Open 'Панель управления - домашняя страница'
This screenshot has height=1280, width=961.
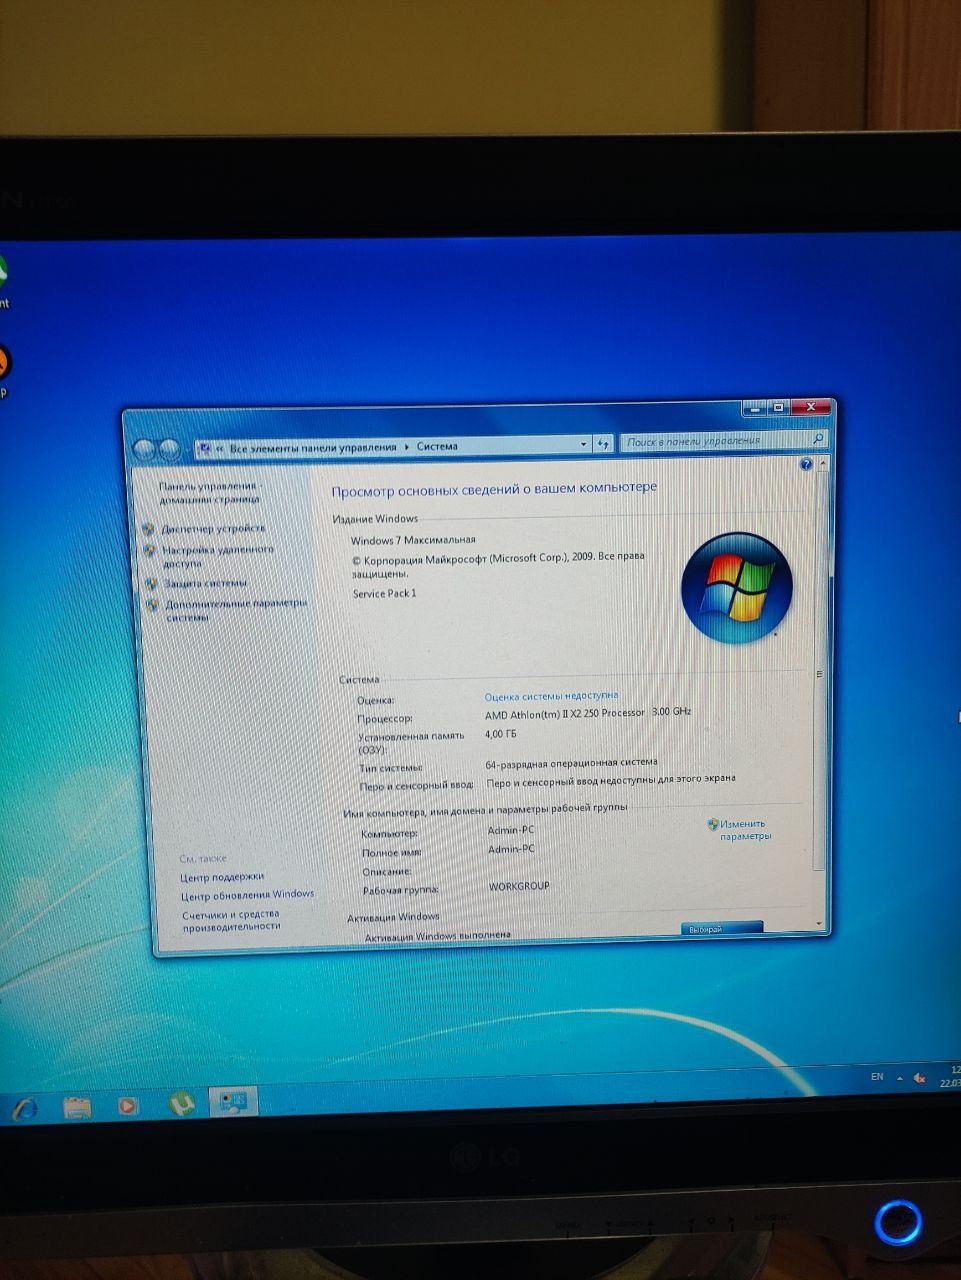[x=209, y=492]
